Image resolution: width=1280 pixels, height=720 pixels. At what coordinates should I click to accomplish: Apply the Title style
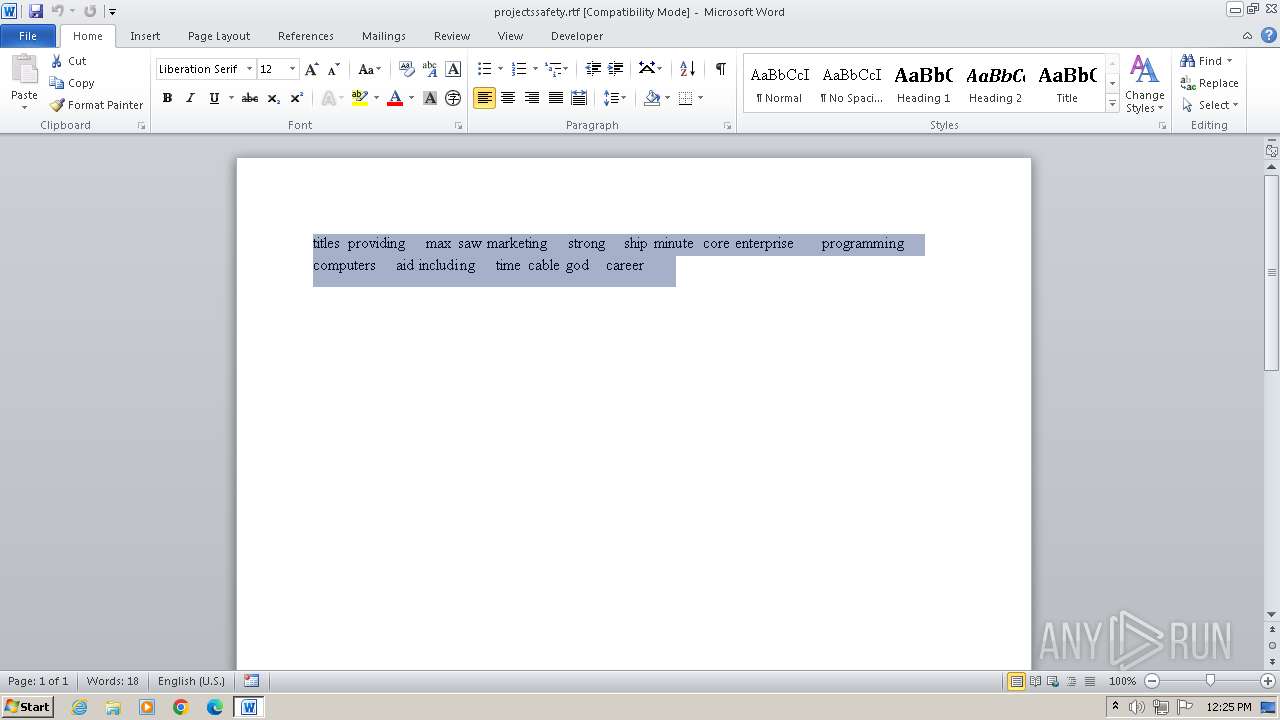(x=1067, y=84)
